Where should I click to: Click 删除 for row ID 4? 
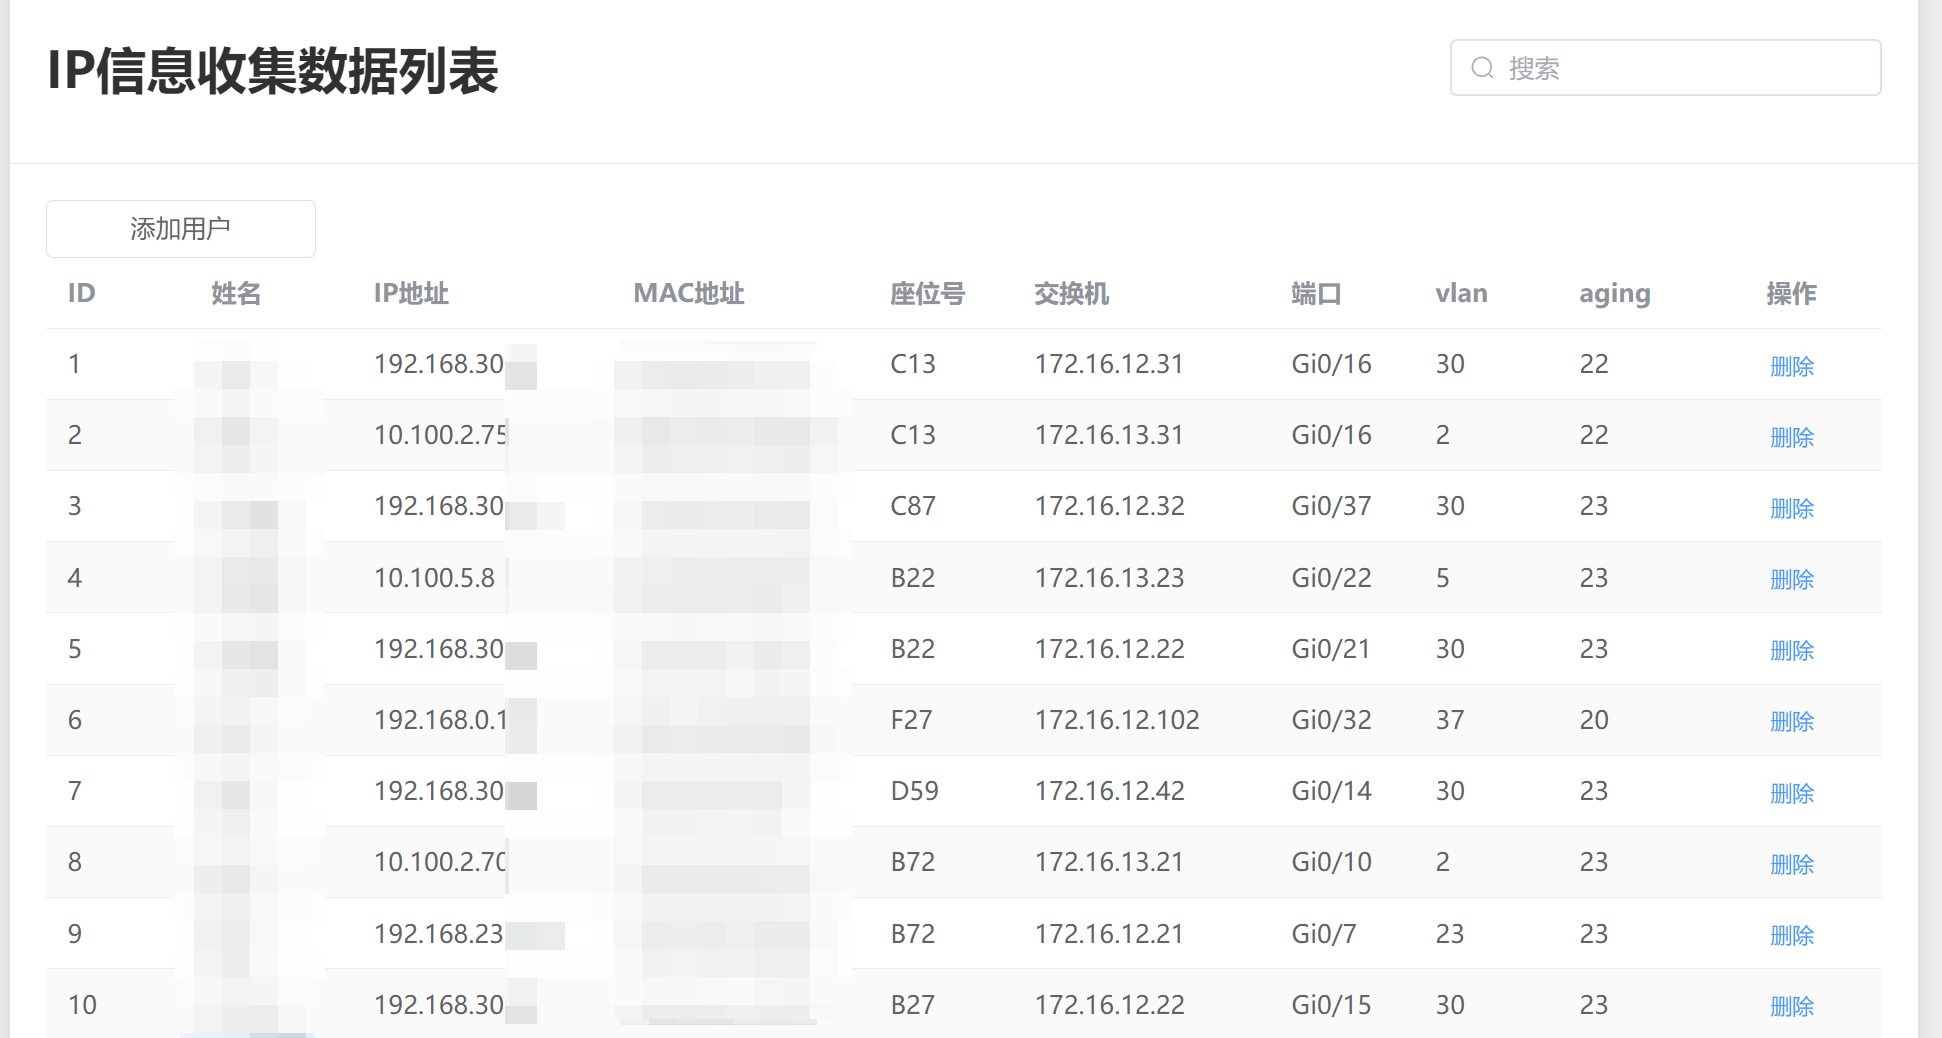(x=1791, y=579)
